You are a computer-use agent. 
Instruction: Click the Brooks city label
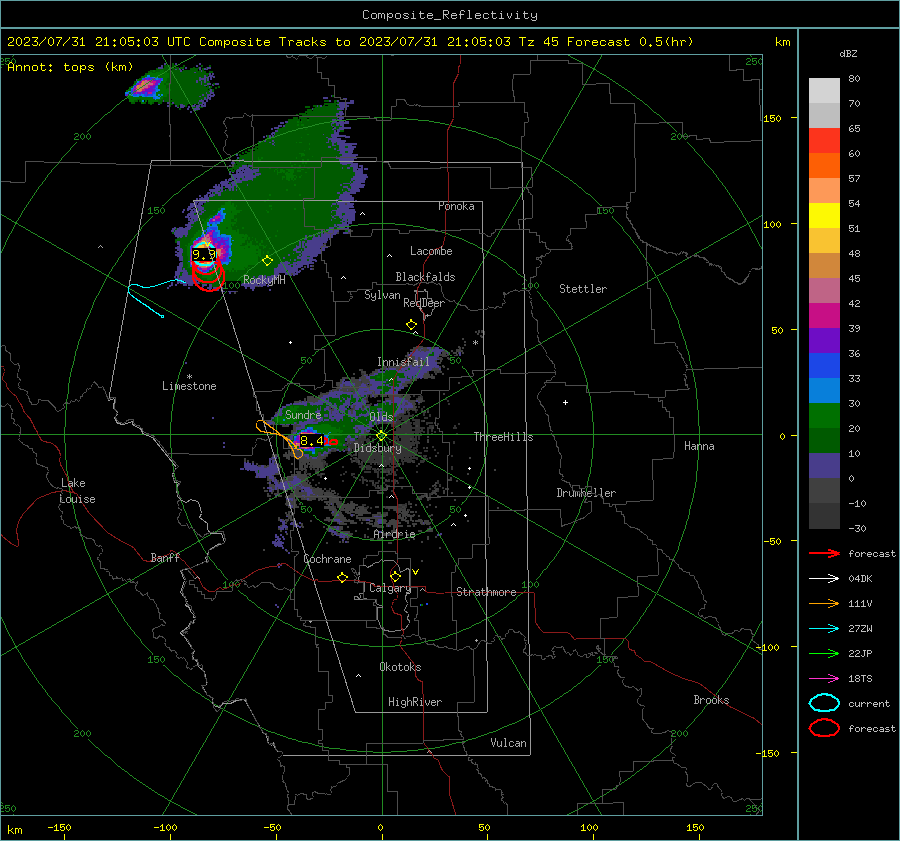tap(711, 700)
